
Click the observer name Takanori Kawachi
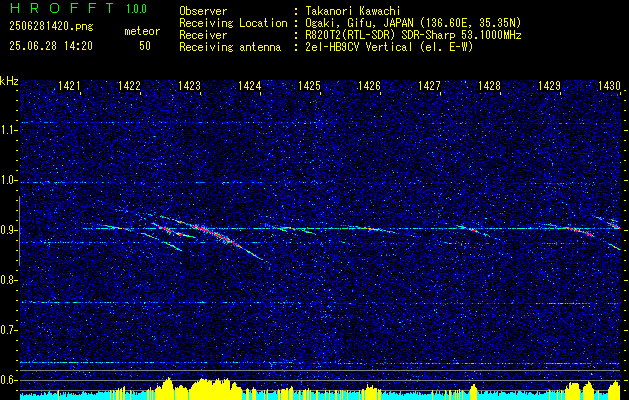tap(352, 11)
